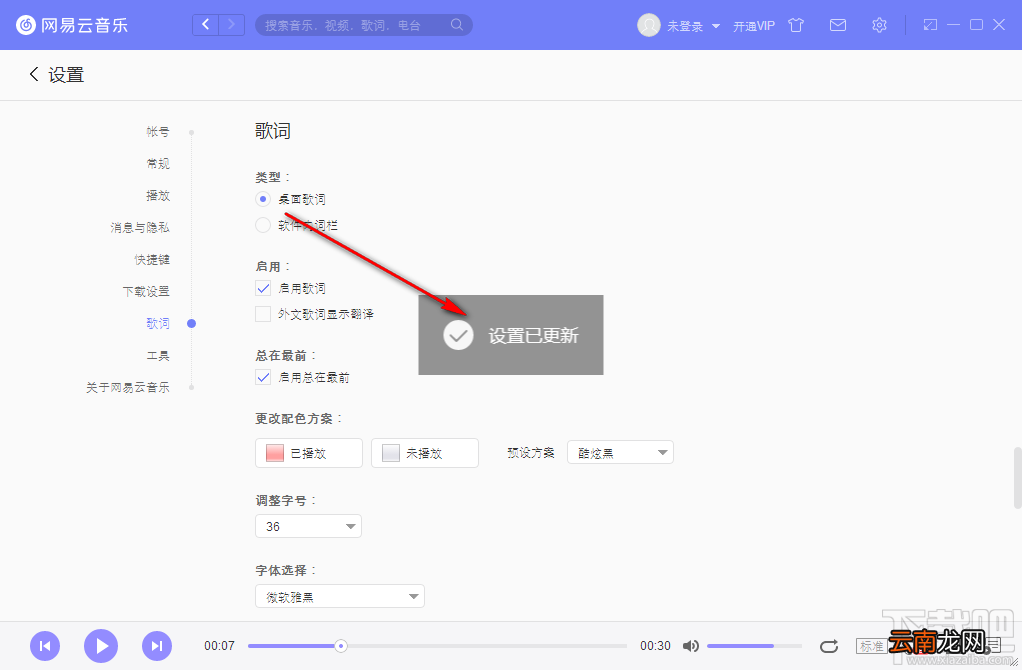Click the playback progress slider
This screenshot has width=1022, height=670.
(437, 646)
